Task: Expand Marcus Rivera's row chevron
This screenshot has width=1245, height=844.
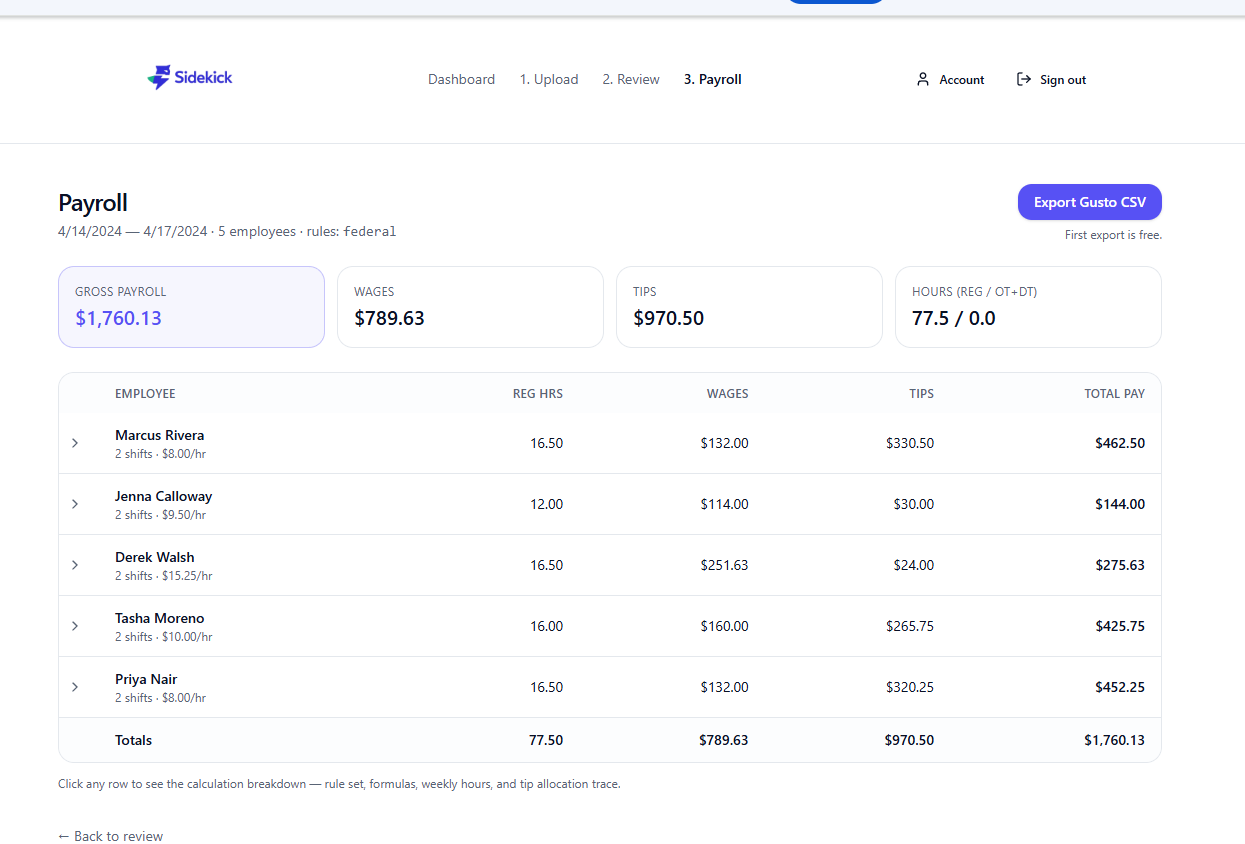Action: click(x=75, y=443)
